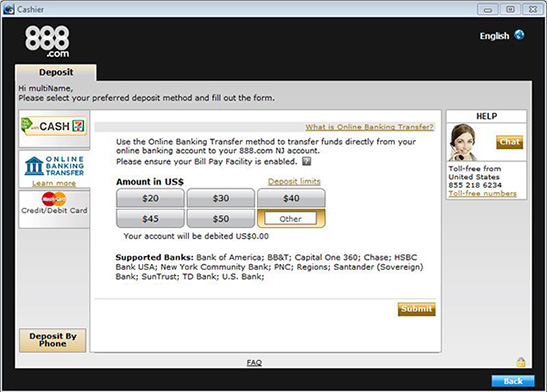Submit the deposit form
The height and width of the screenshot is (392, 547).
pos(417,309)
